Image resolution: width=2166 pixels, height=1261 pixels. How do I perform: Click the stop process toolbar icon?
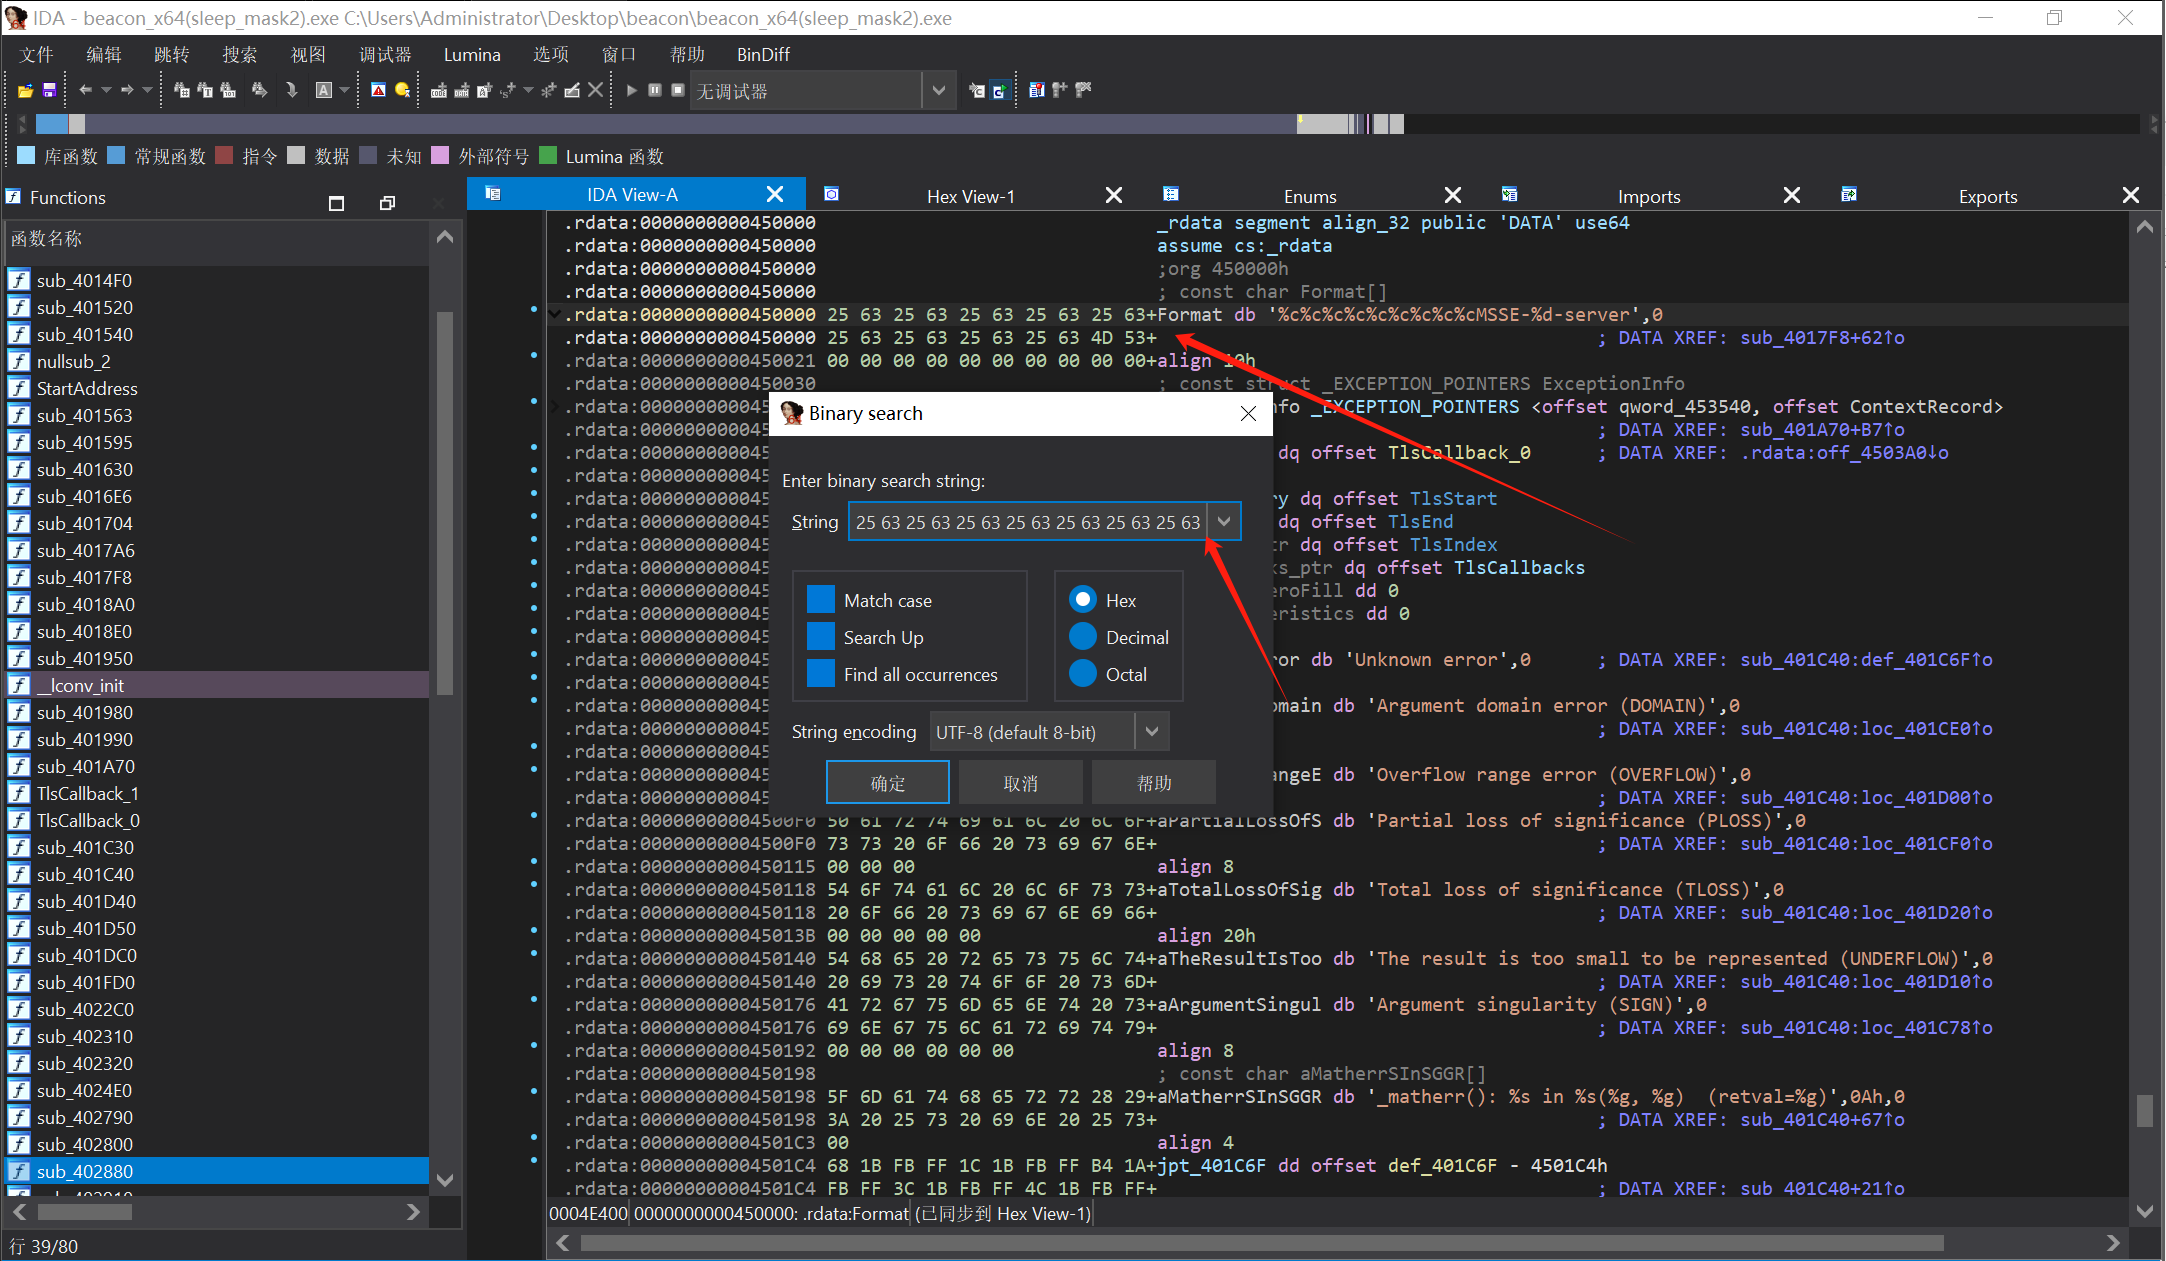(678, 91)
